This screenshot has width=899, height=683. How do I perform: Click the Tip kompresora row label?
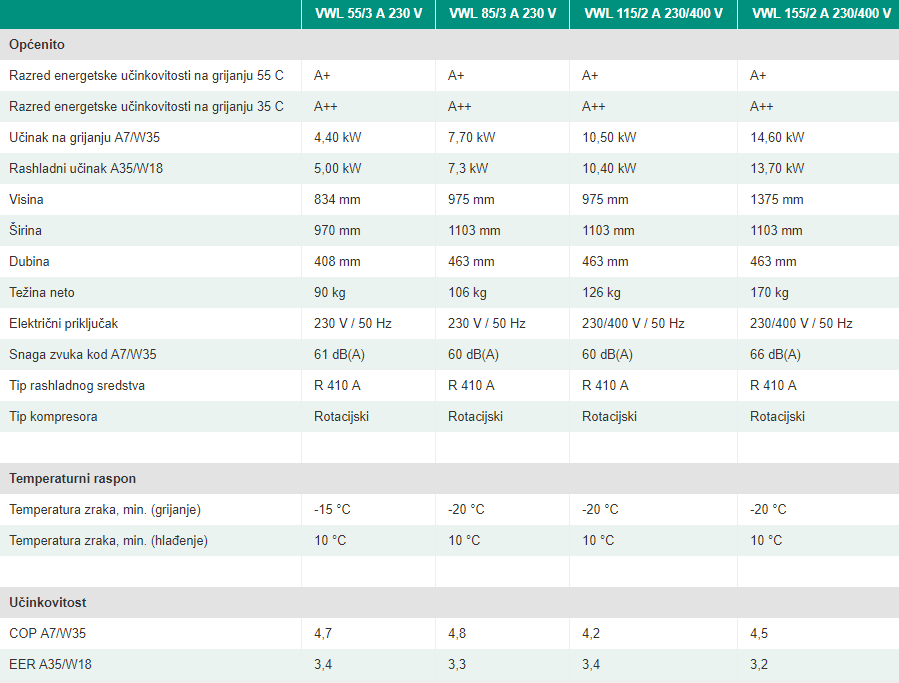point(53,416)
